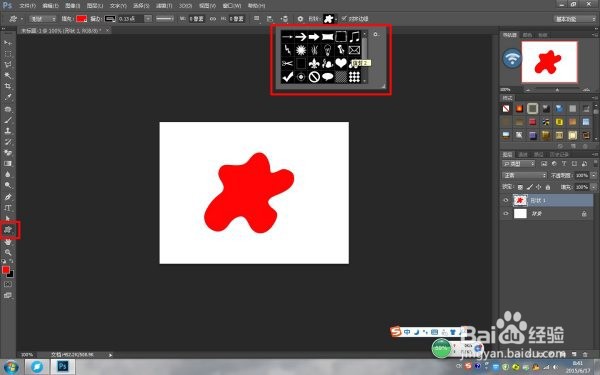Open the layer blend mode dropdown
Image resolution: width=600 pixels, height=375 pixels.
524,175
